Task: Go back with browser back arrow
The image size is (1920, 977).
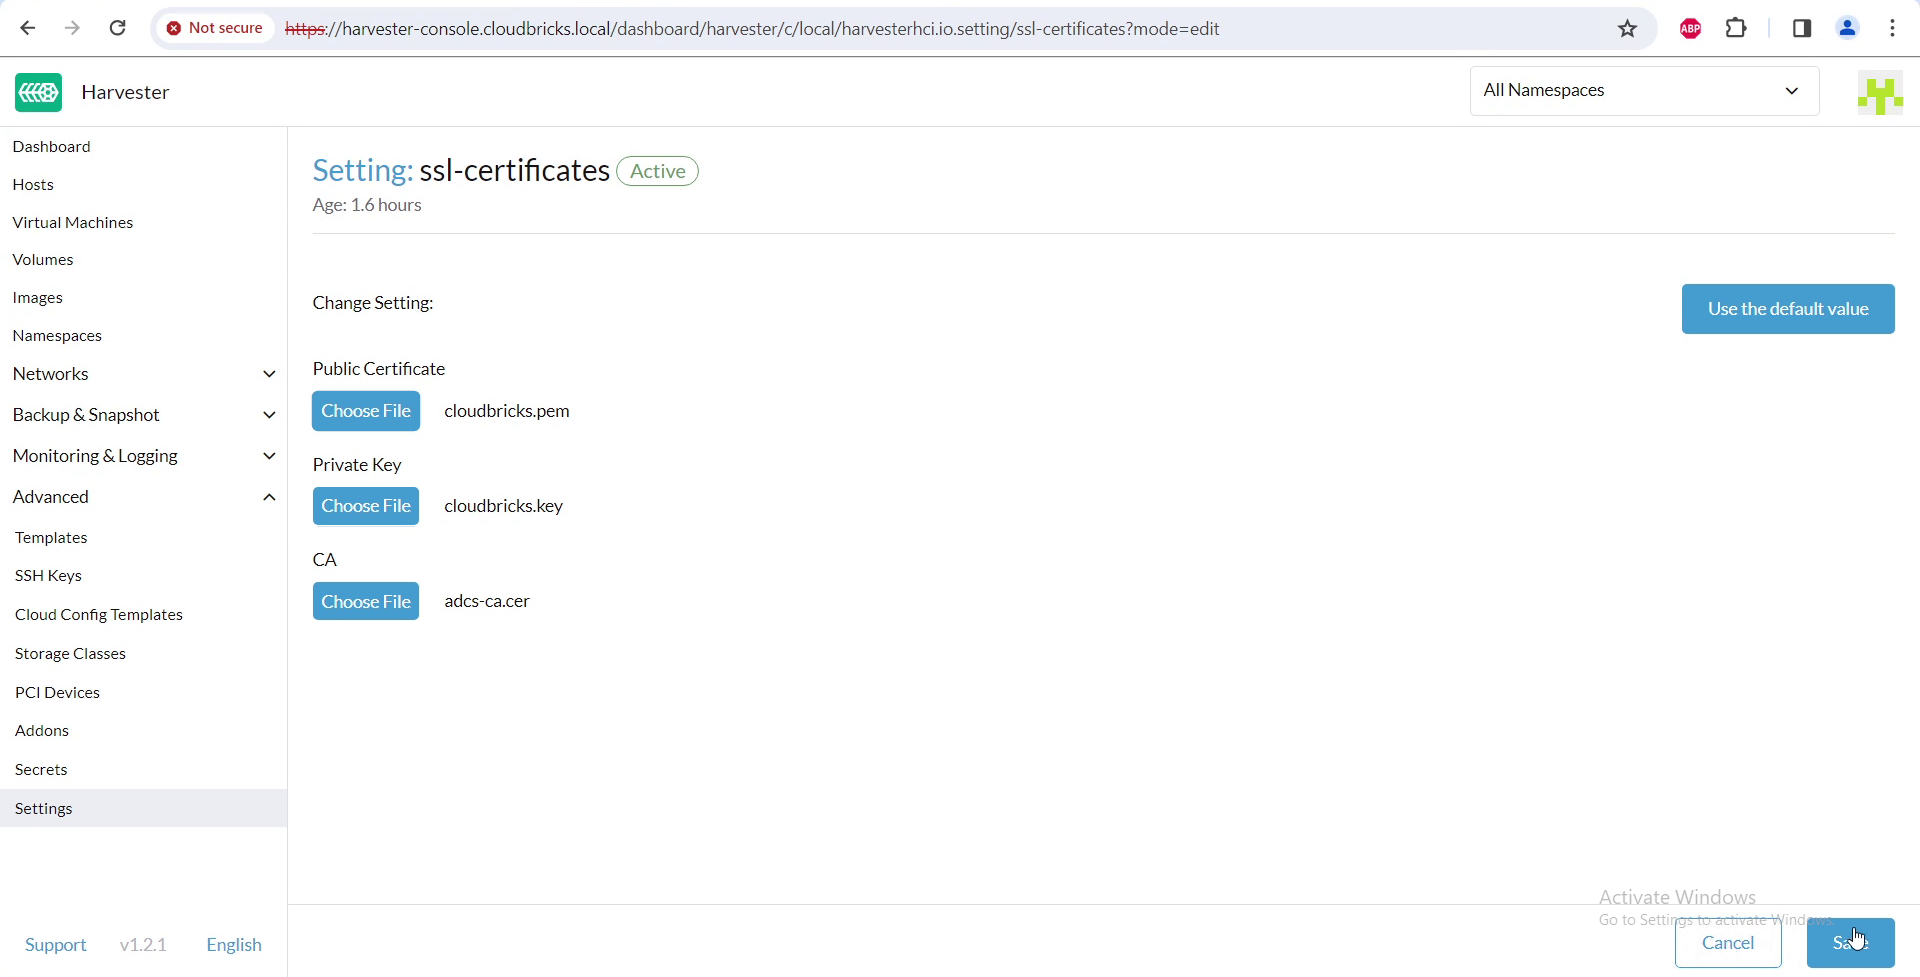Action: click(x=28, y=28)
